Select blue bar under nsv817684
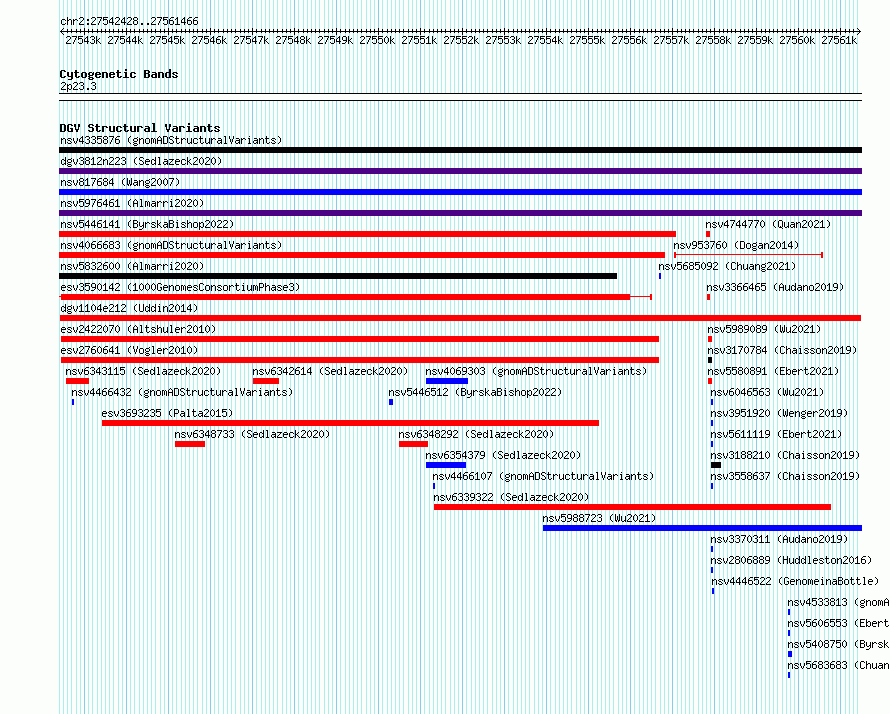 (460, 192)
